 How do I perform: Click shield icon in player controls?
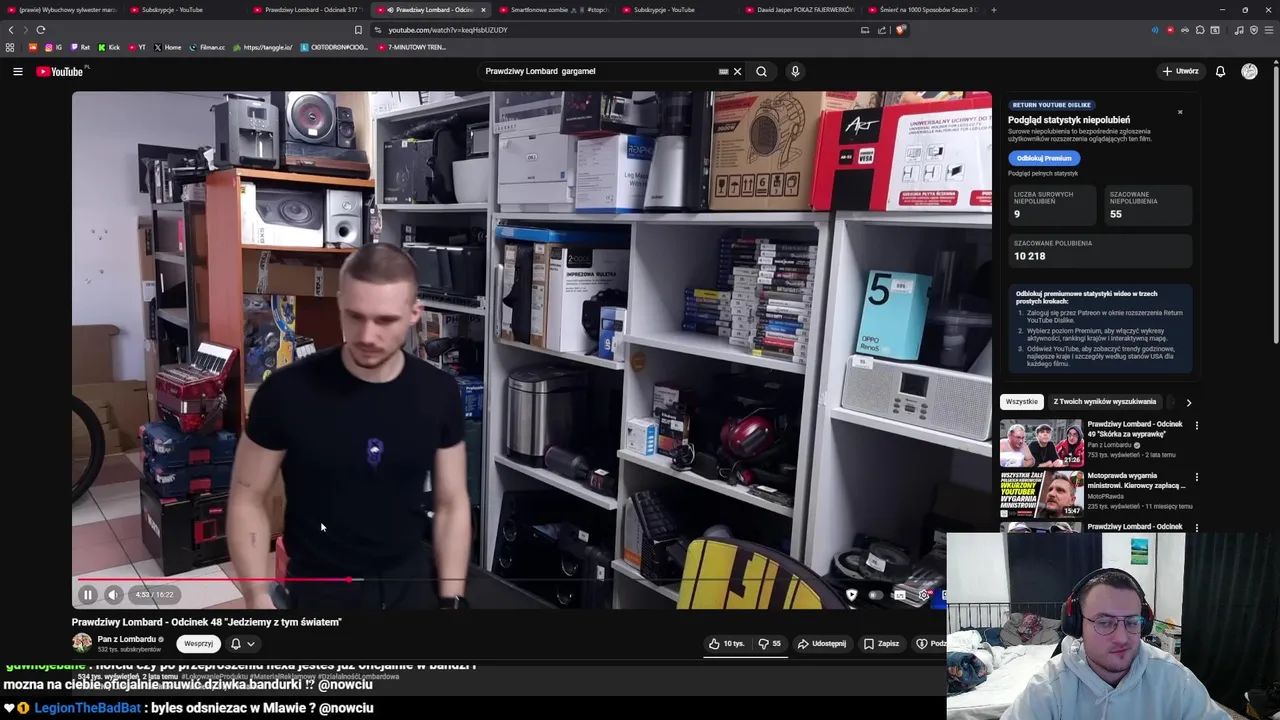point(851,595)
